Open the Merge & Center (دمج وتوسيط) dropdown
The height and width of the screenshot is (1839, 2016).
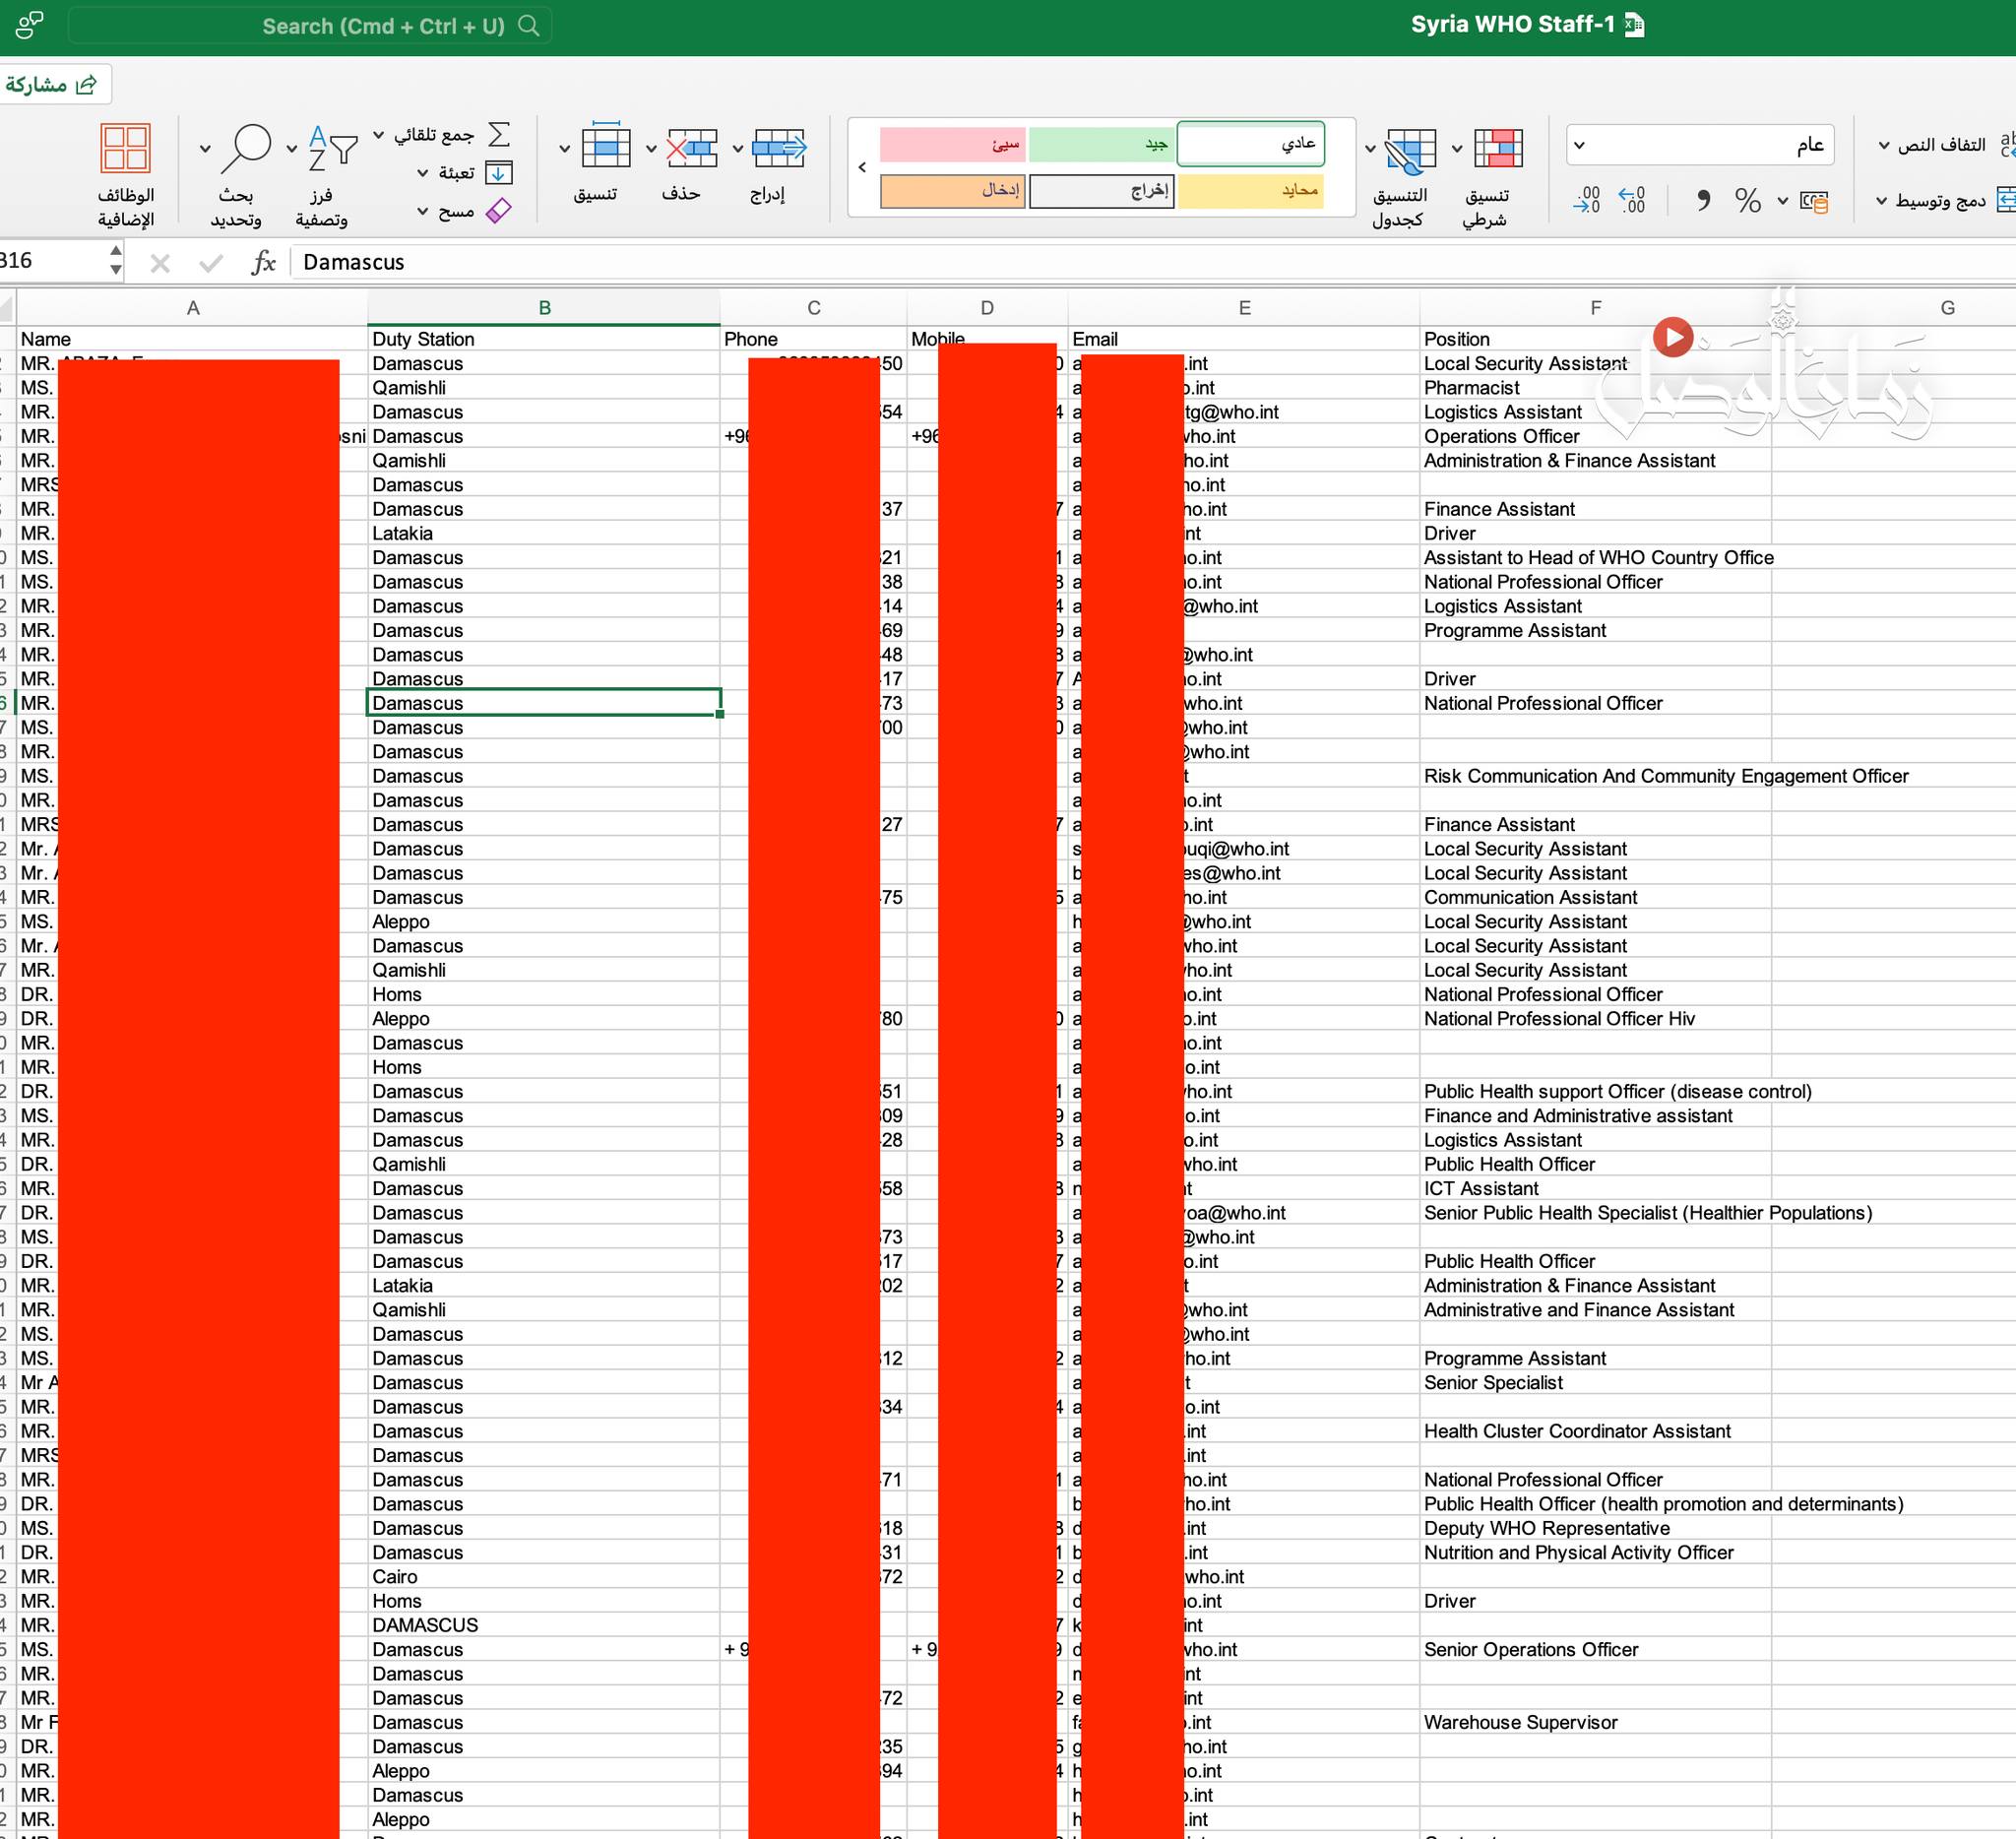(1881, 201)
